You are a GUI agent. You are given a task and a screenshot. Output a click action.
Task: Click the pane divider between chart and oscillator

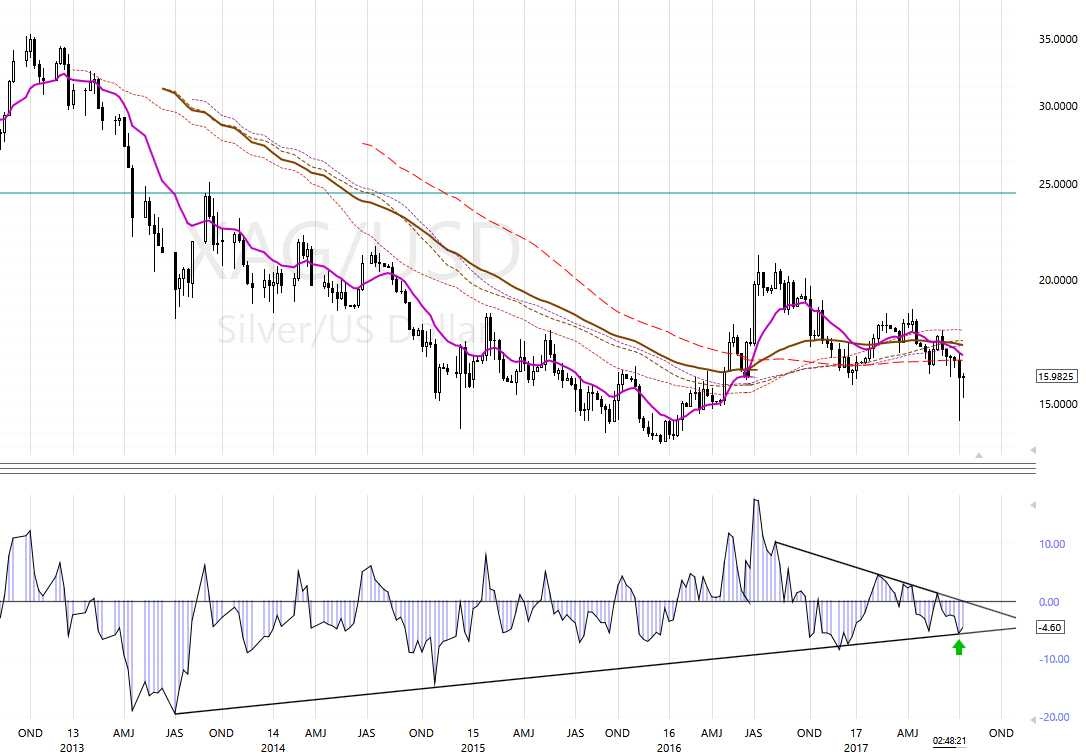(500, 468)
